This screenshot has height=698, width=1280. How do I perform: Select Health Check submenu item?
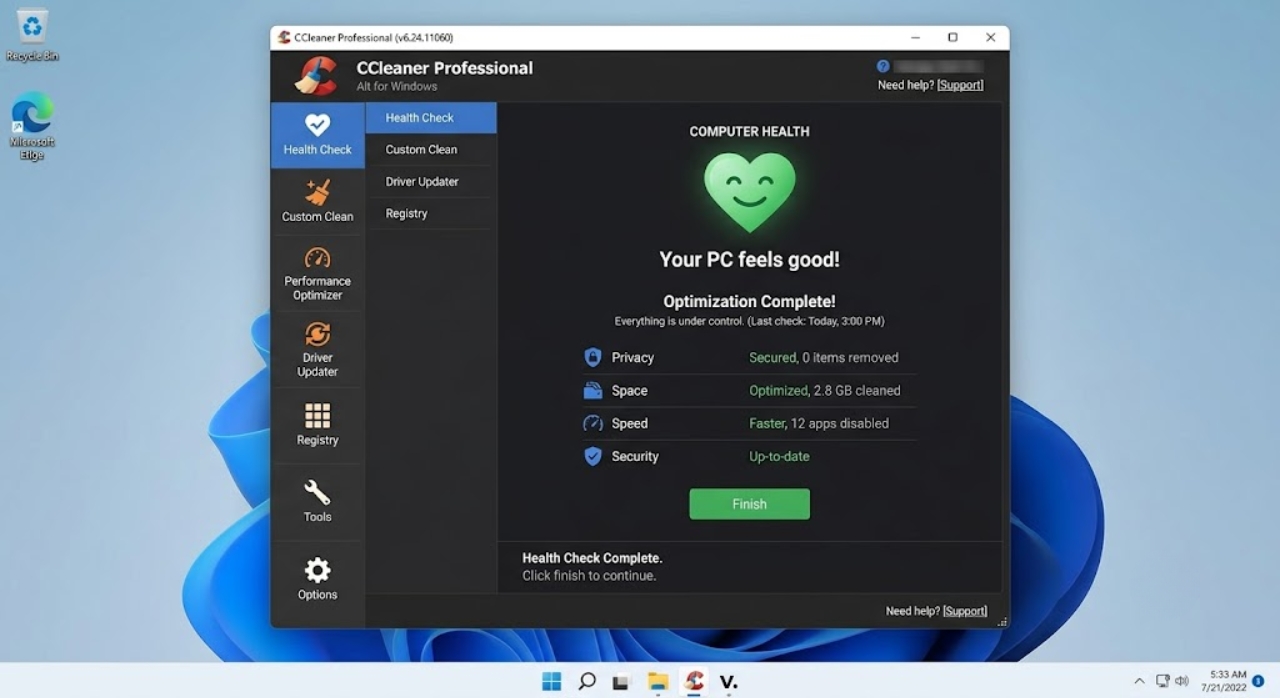pyautogui.click(x=431, y=118)
